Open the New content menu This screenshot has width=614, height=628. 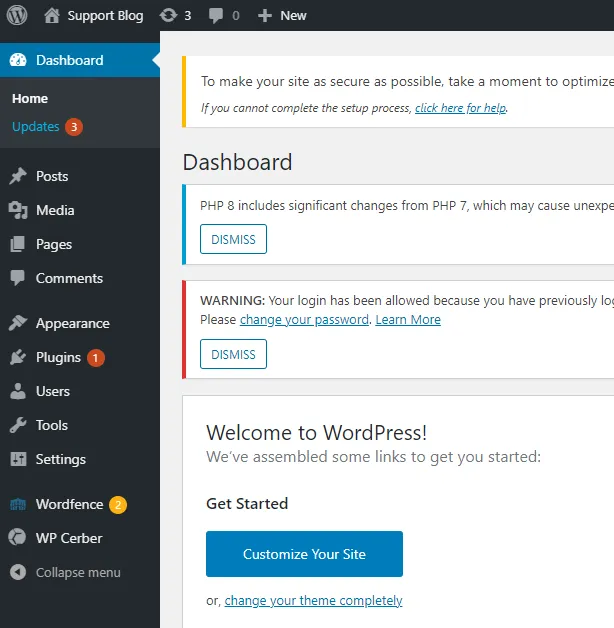[293, 16]
